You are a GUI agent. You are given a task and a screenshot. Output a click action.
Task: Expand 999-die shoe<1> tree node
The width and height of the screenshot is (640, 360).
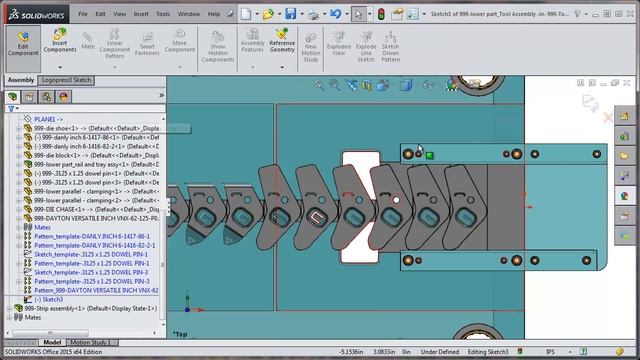click(19, 128)
